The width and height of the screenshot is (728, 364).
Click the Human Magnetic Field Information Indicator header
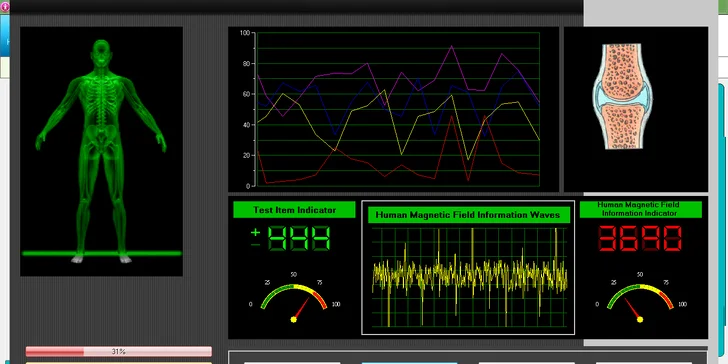pos(640,209)
